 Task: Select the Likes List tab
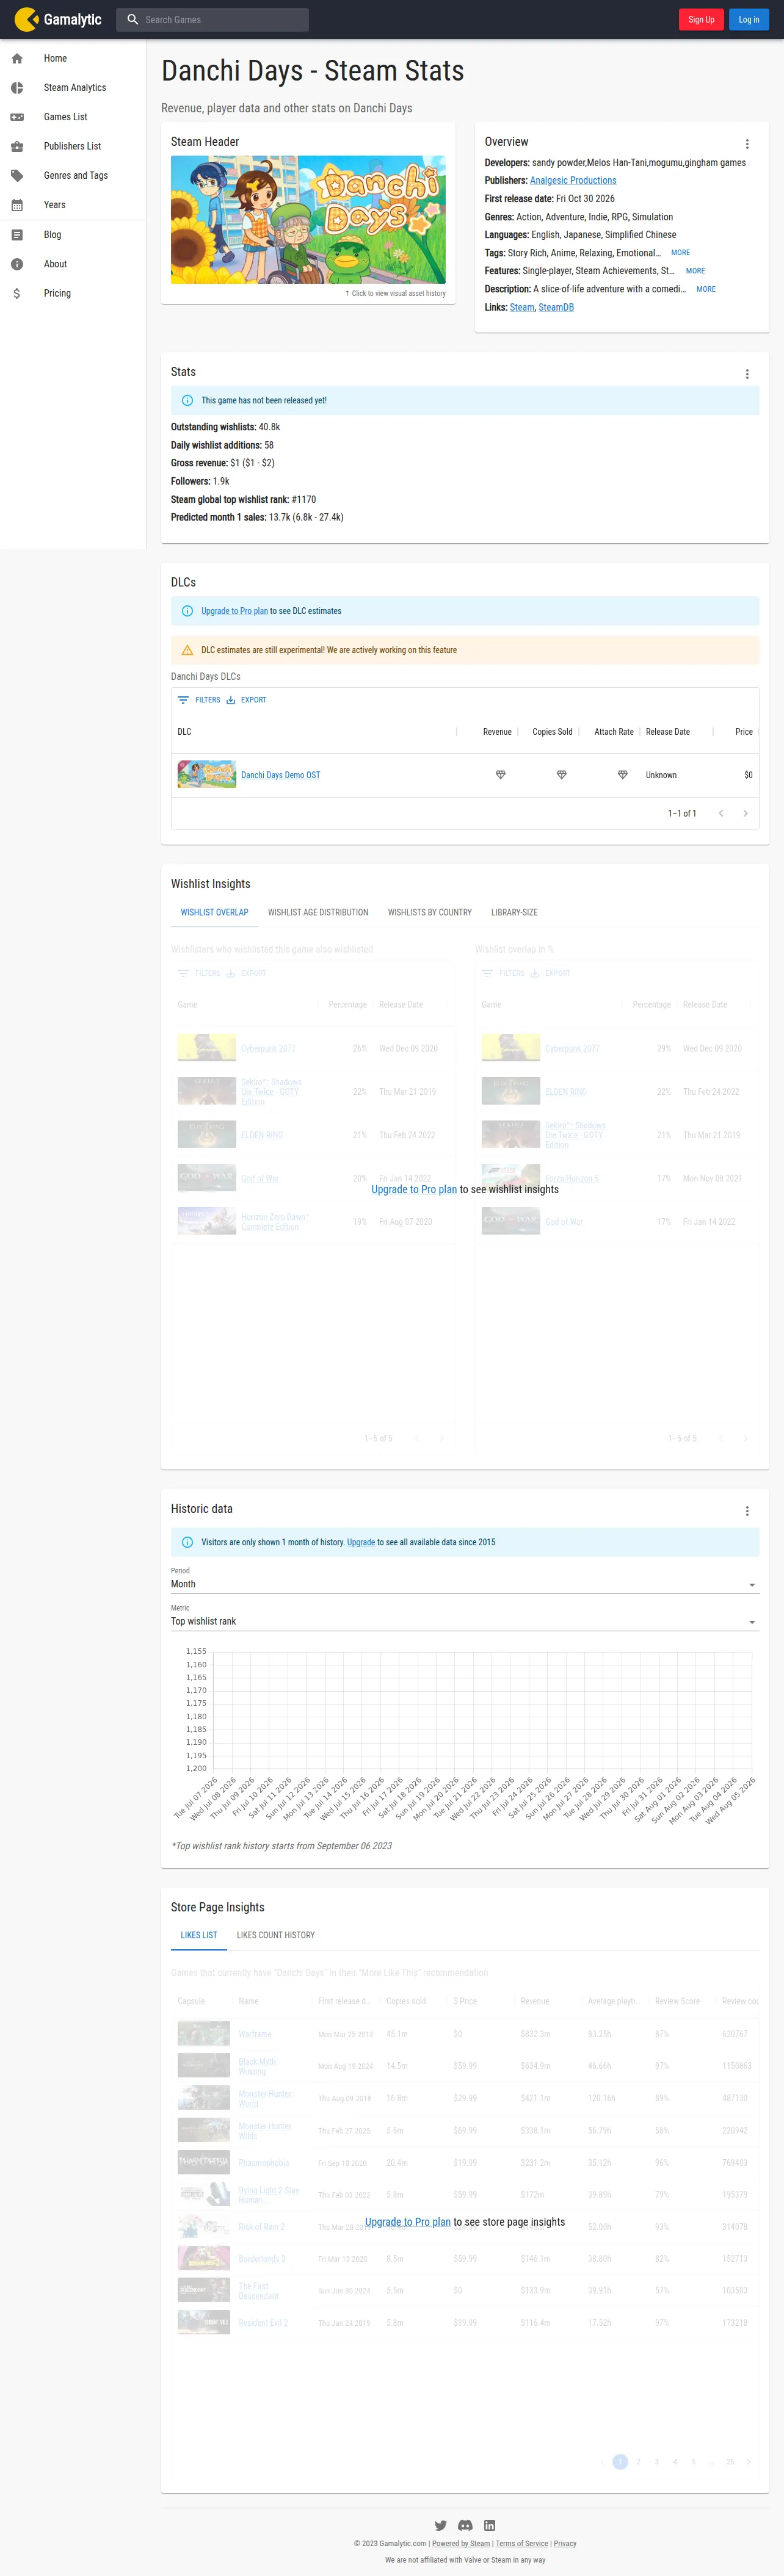pyautogui.click(x=199, y=1935)
